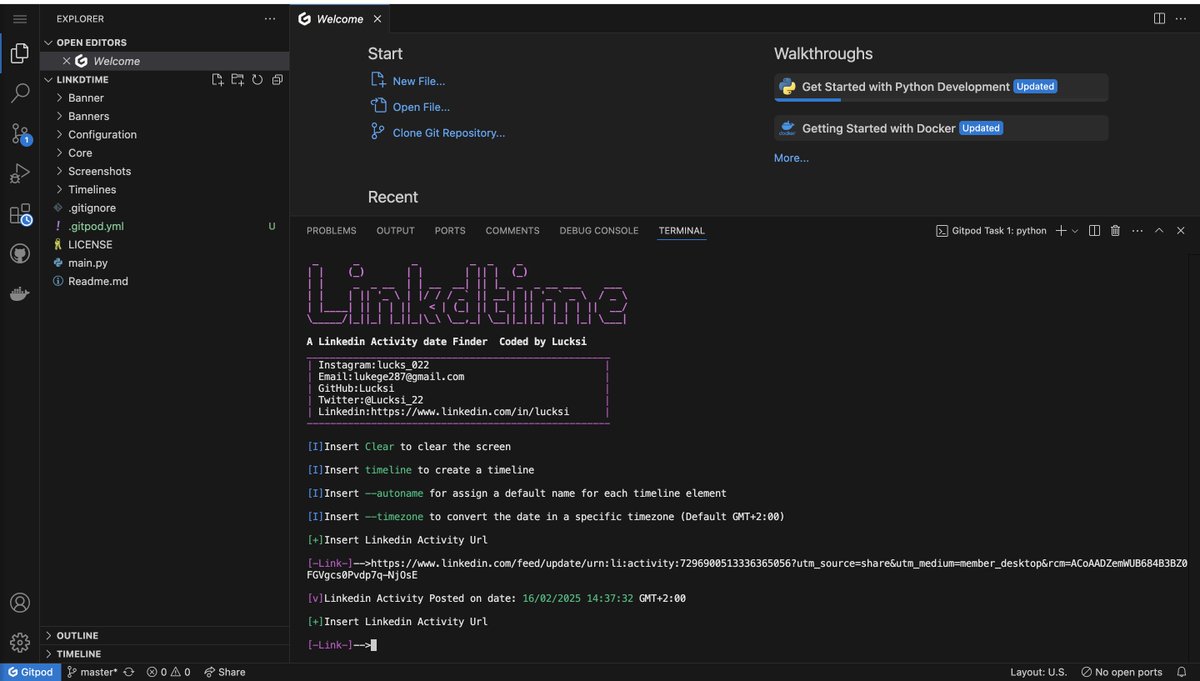Viewport: 1200px width, 681px height.
Task: Create a new file in LINKDTIME
Action: click(217, 80)
